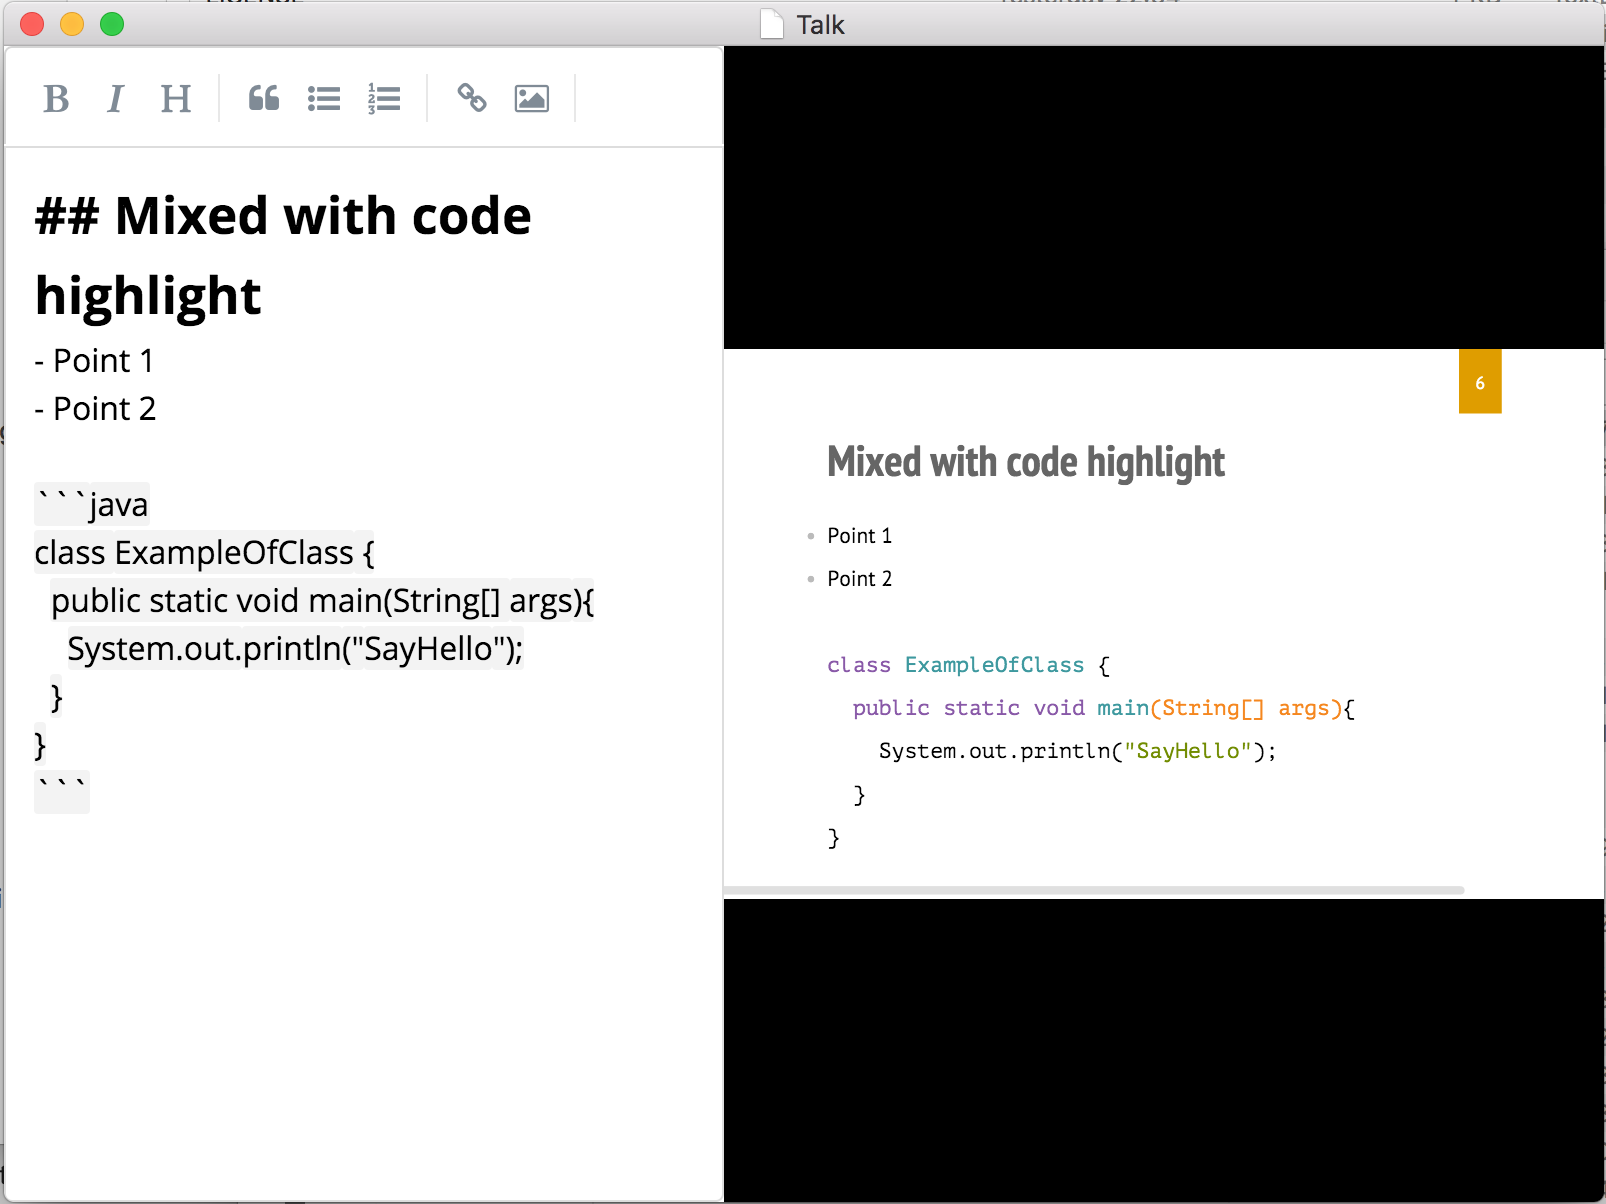Maximize the Talk window with green button
1606x1204 pixels.
click(112, 24)
